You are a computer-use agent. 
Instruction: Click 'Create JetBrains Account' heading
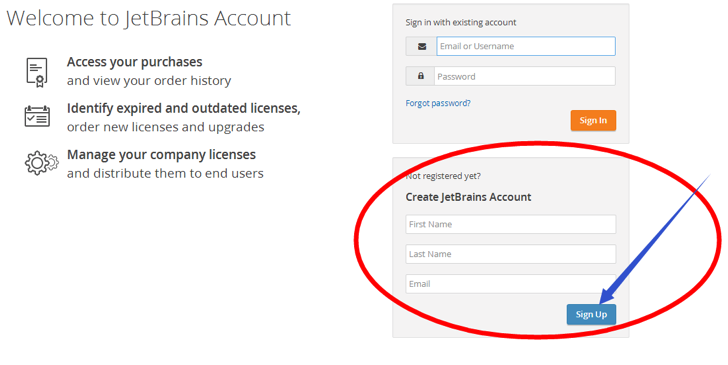coord(468,197)
